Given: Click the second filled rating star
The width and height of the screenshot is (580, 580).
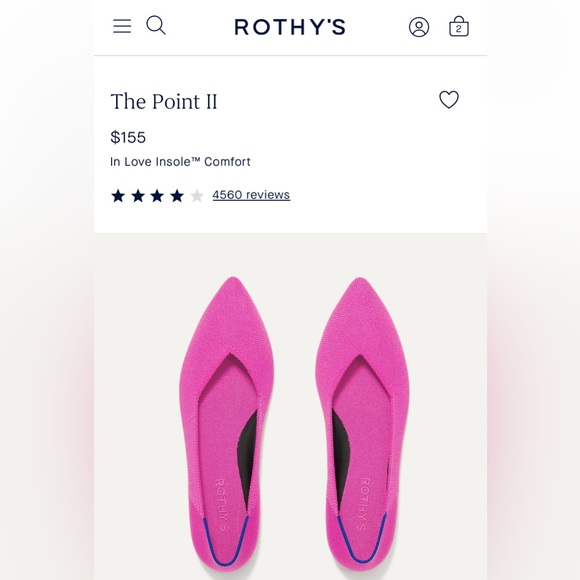Looking at the screenshot, I should point(138,196).
